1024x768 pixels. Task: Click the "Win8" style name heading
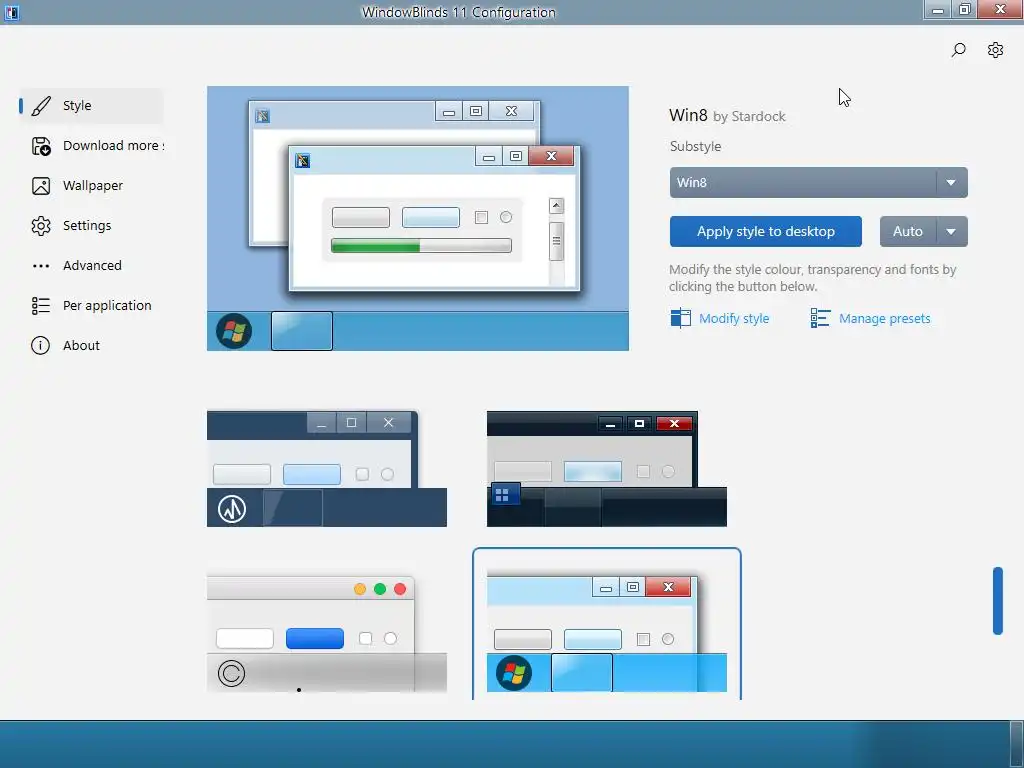(688, 116)
